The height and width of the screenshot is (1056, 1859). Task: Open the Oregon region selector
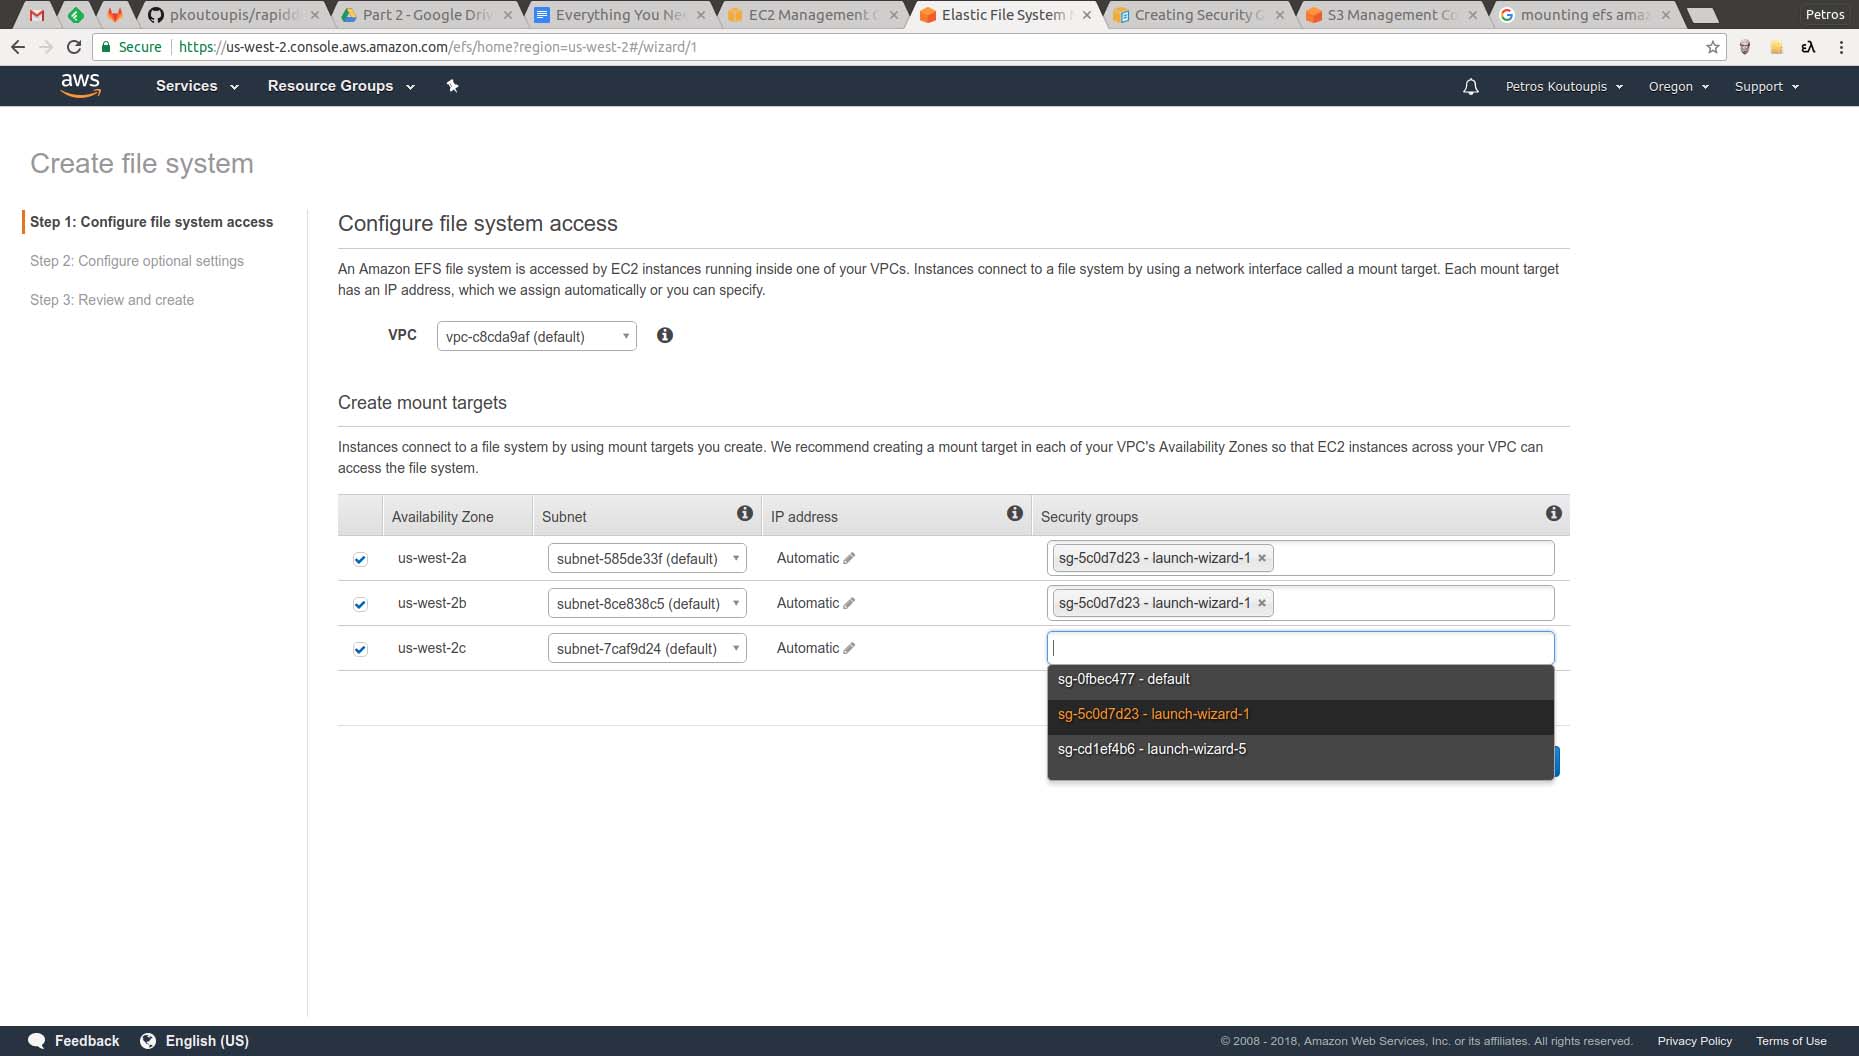(1679, 87)
